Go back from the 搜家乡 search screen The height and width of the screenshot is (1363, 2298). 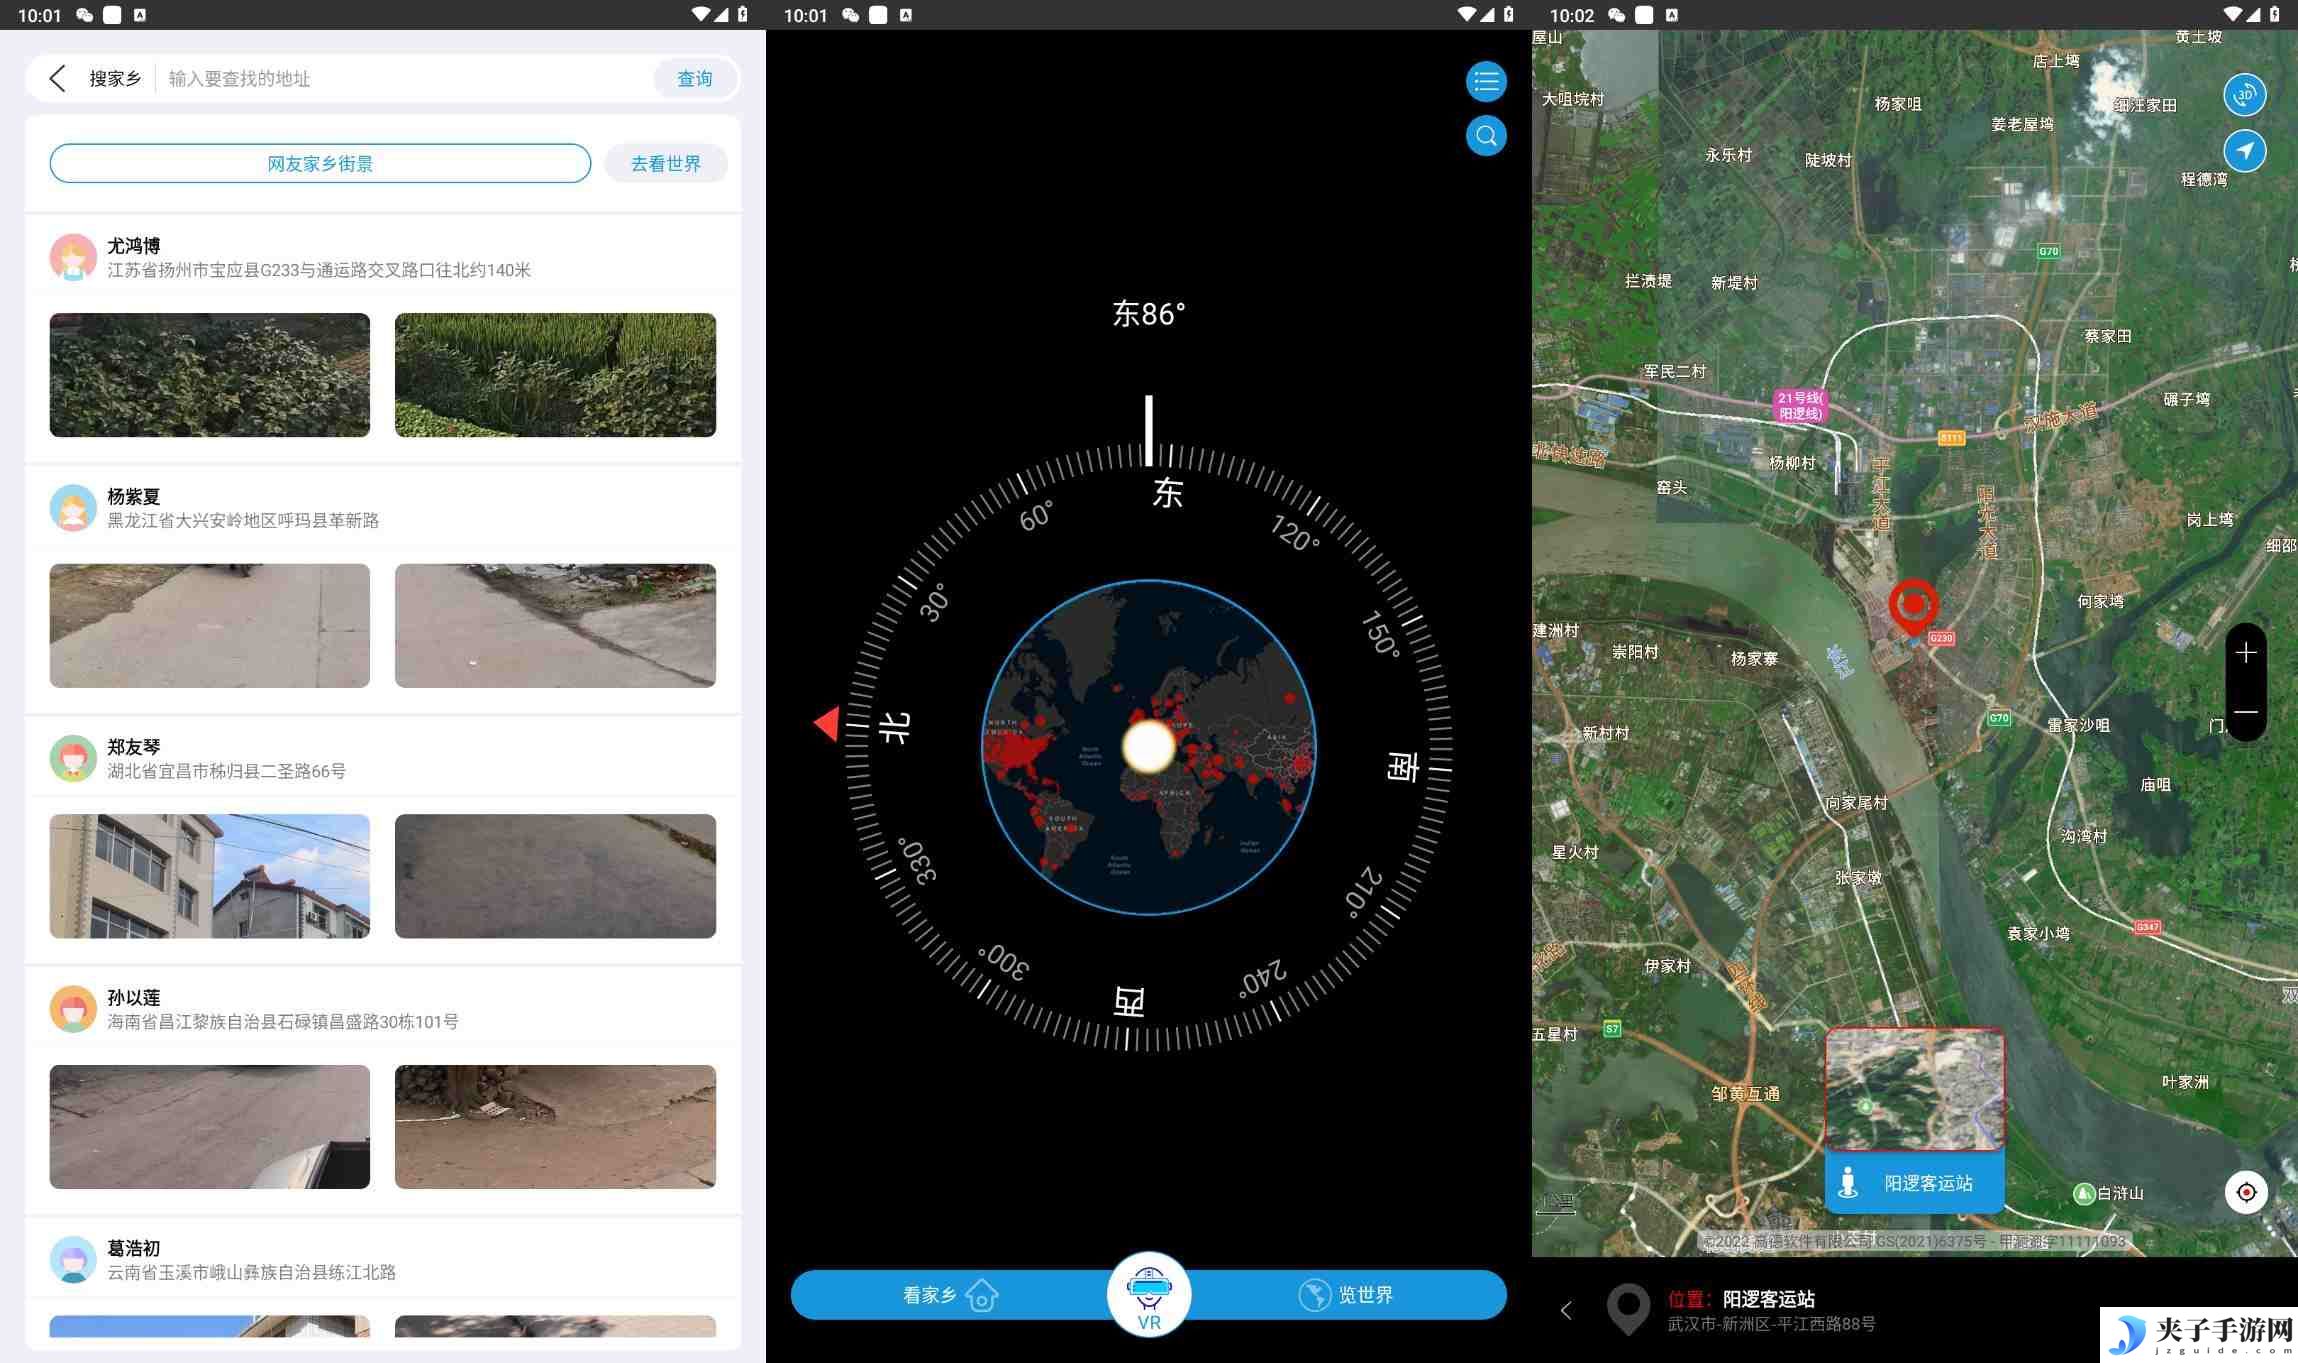click(x=57, y=78)
